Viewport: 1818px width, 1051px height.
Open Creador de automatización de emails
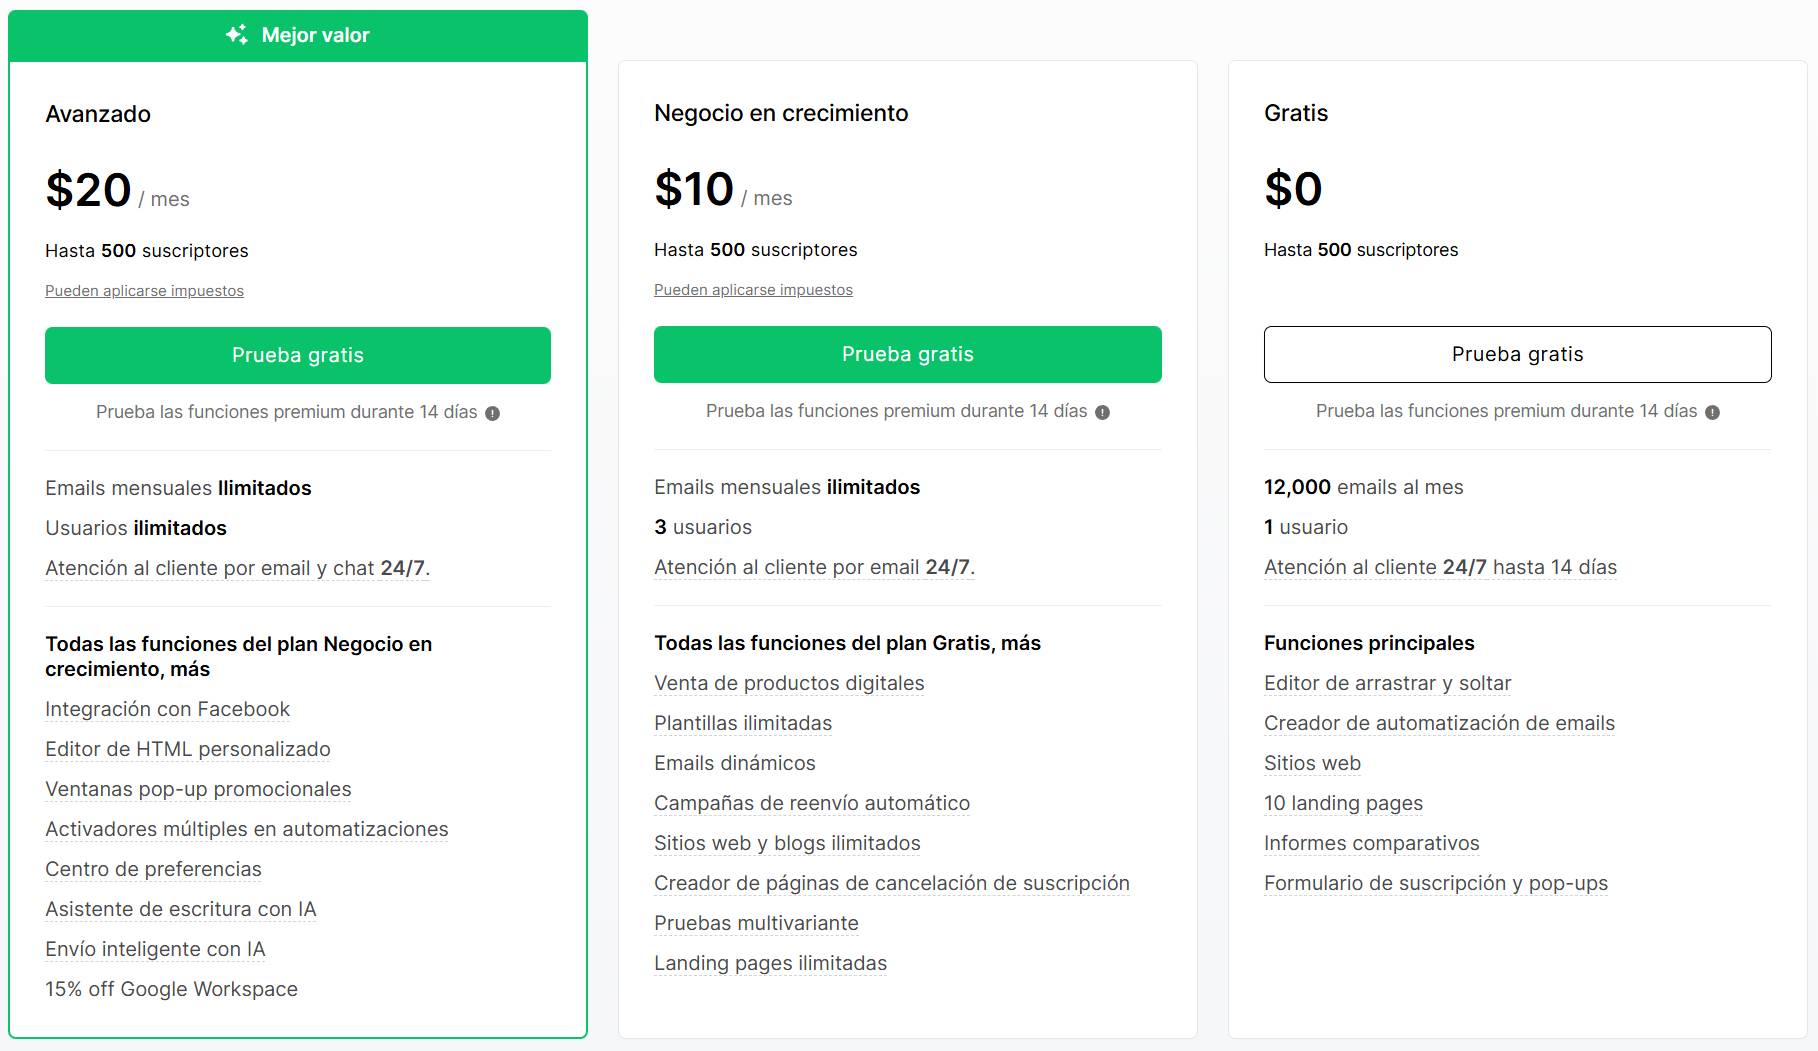1438,723
